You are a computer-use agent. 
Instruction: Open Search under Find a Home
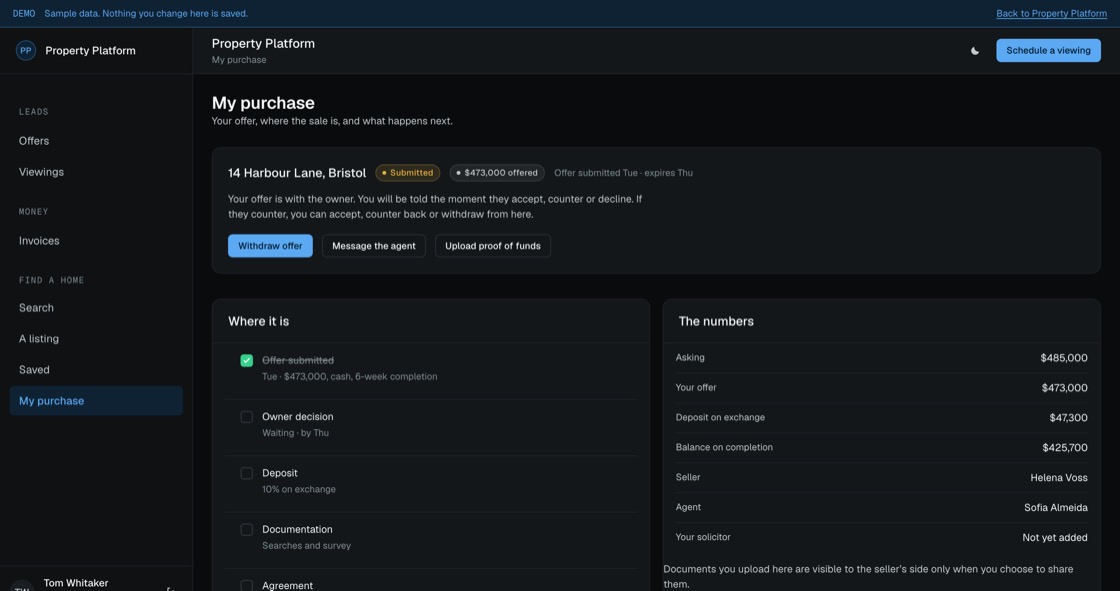pos(96,307)
